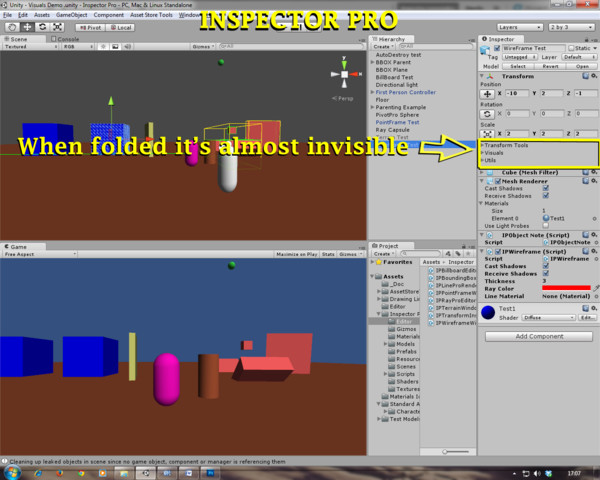600x480 pixels.
Task: Click the Model Select button
Action: click(x=518, y=66)
